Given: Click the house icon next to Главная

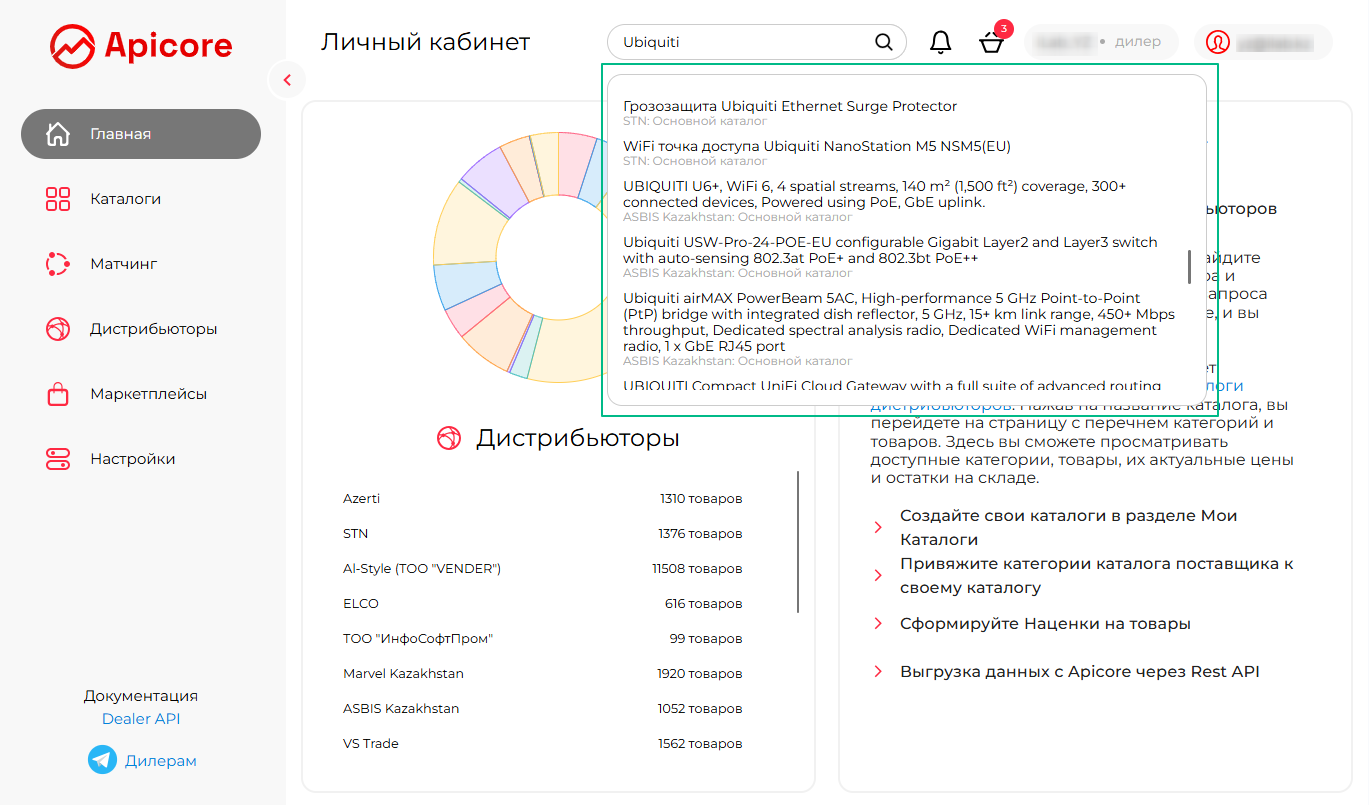Looking at the screenshot, I should point(58,134).
